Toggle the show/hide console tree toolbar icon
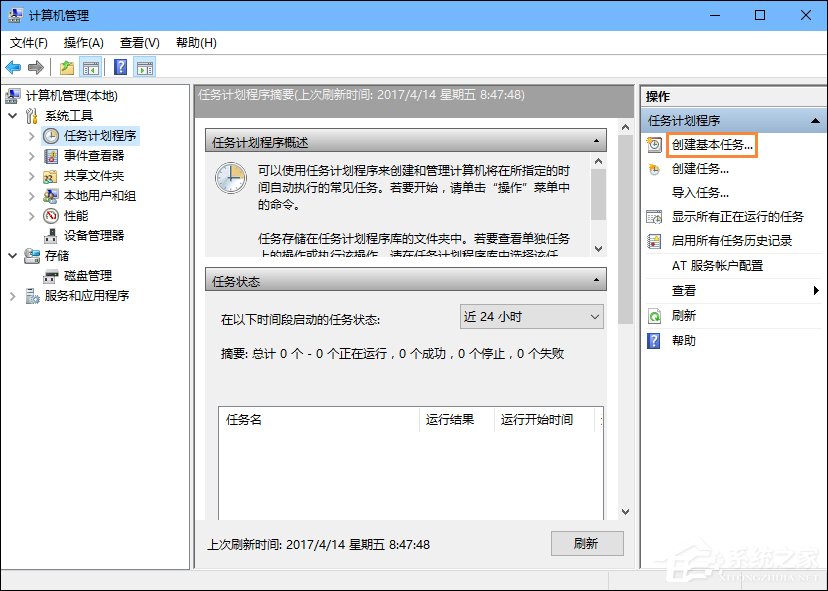This screenshot has height=591, width=828. [x=90, y=66]
